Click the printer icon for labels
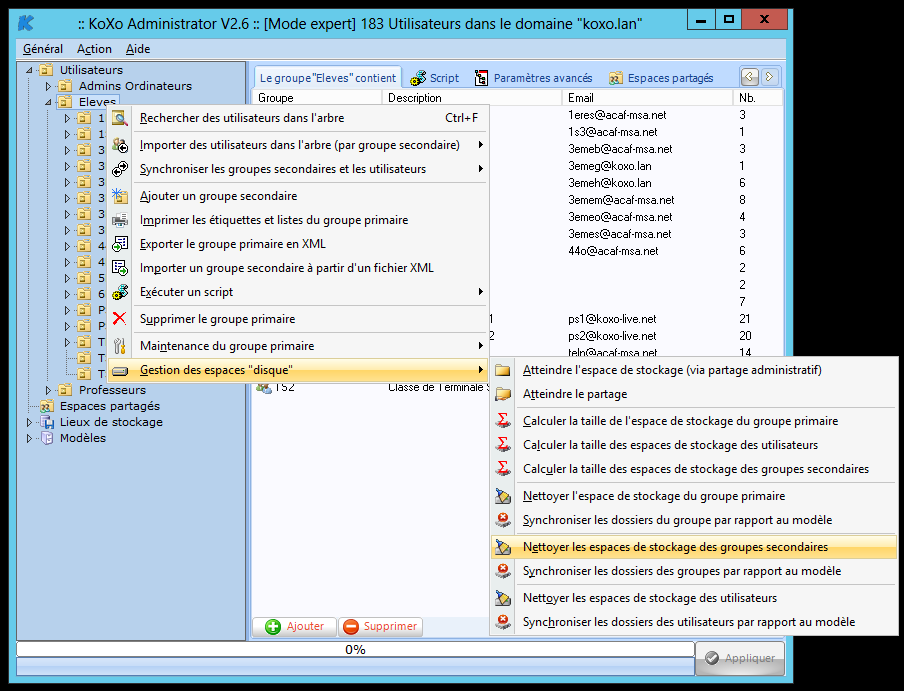Image resolution: width=904 pixels, height=691 pixels. click(120, 220)
